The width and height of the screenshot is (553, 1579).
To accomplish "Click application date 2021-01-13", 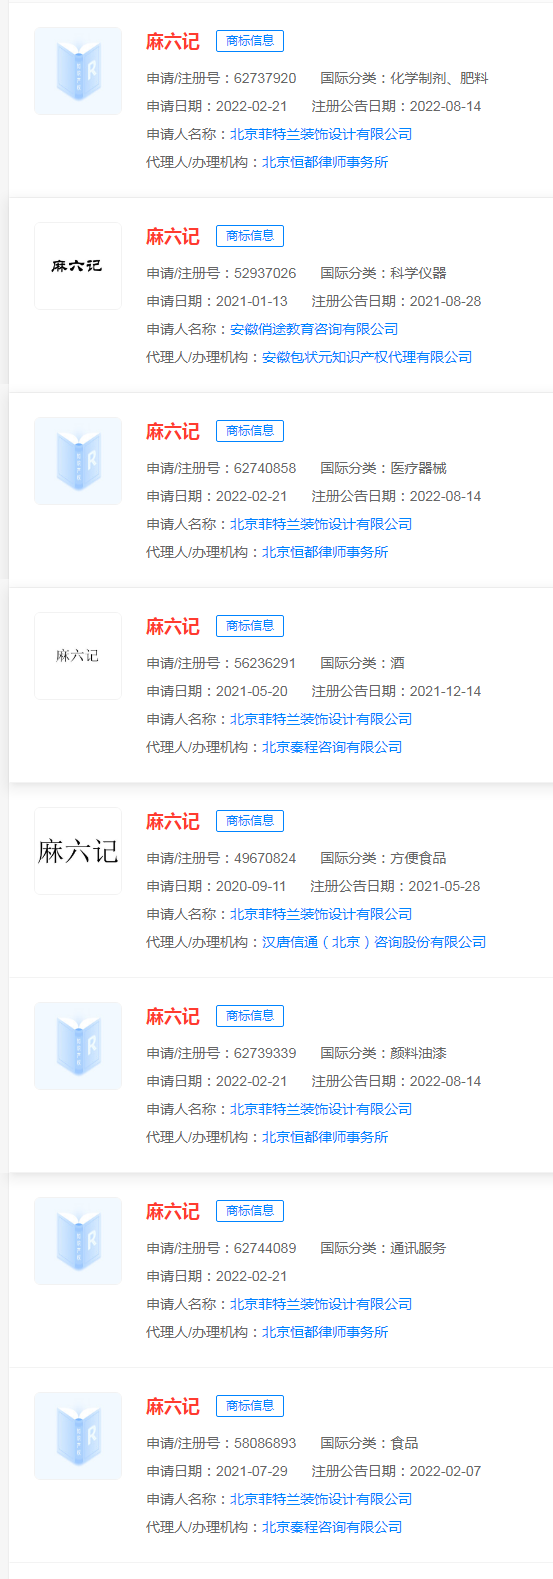I will coord(252,301).
